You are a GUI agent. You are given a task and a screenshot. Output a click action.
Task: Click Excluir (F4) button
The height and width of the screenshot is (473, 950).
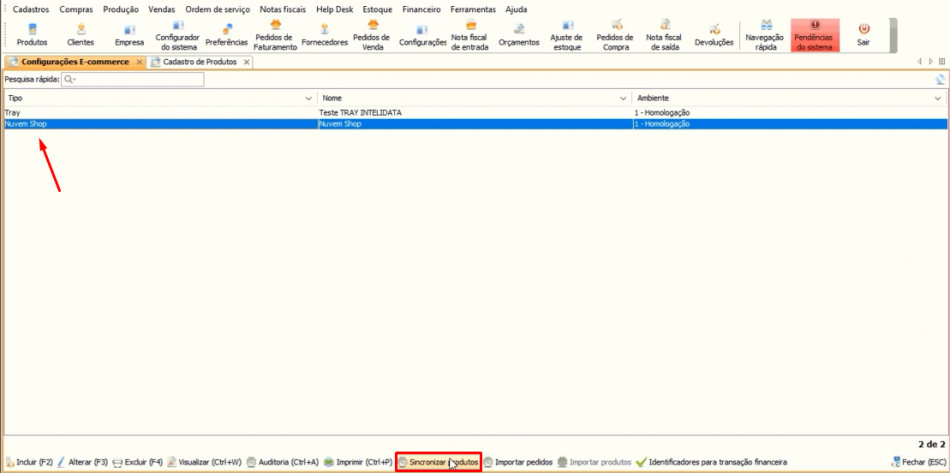[x=138, y=462]
